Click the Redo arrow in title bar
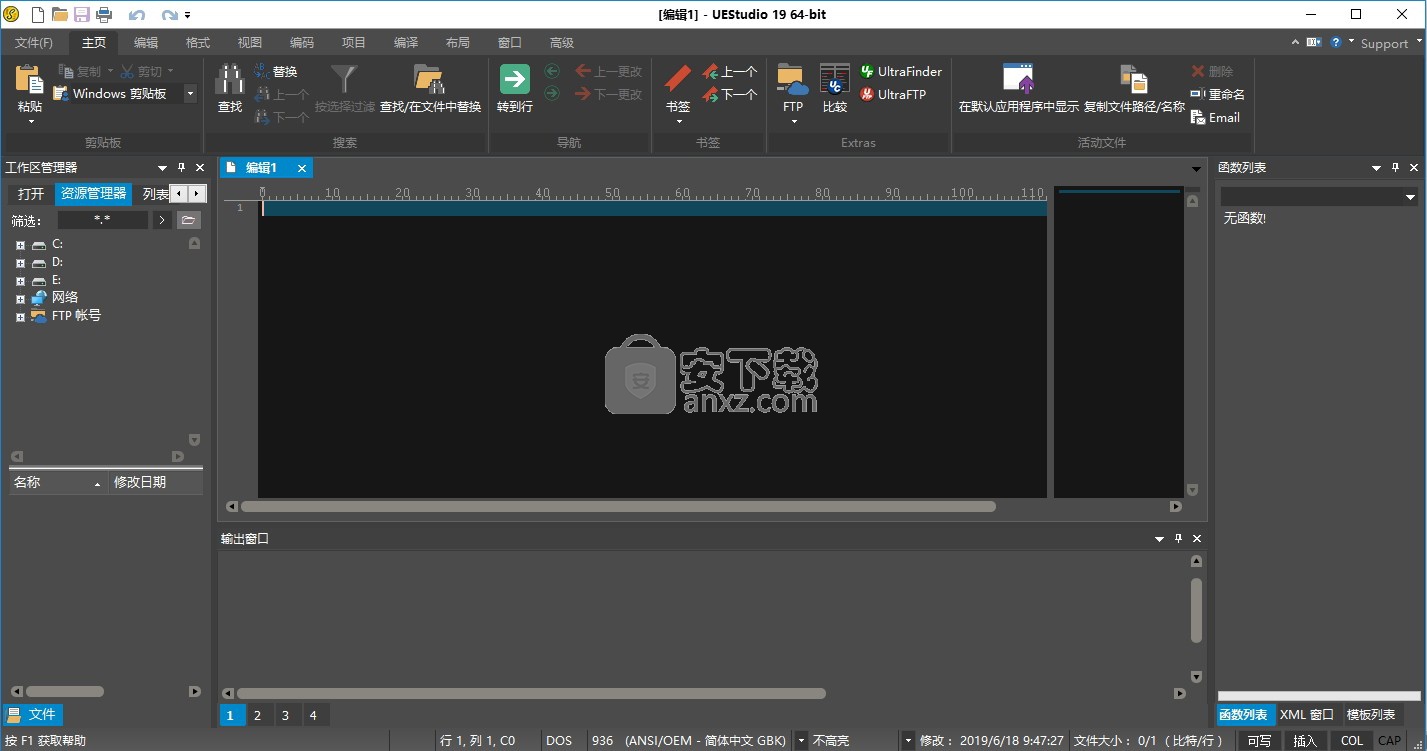Viewport: 1427px width, 751px height. [170, 15]
